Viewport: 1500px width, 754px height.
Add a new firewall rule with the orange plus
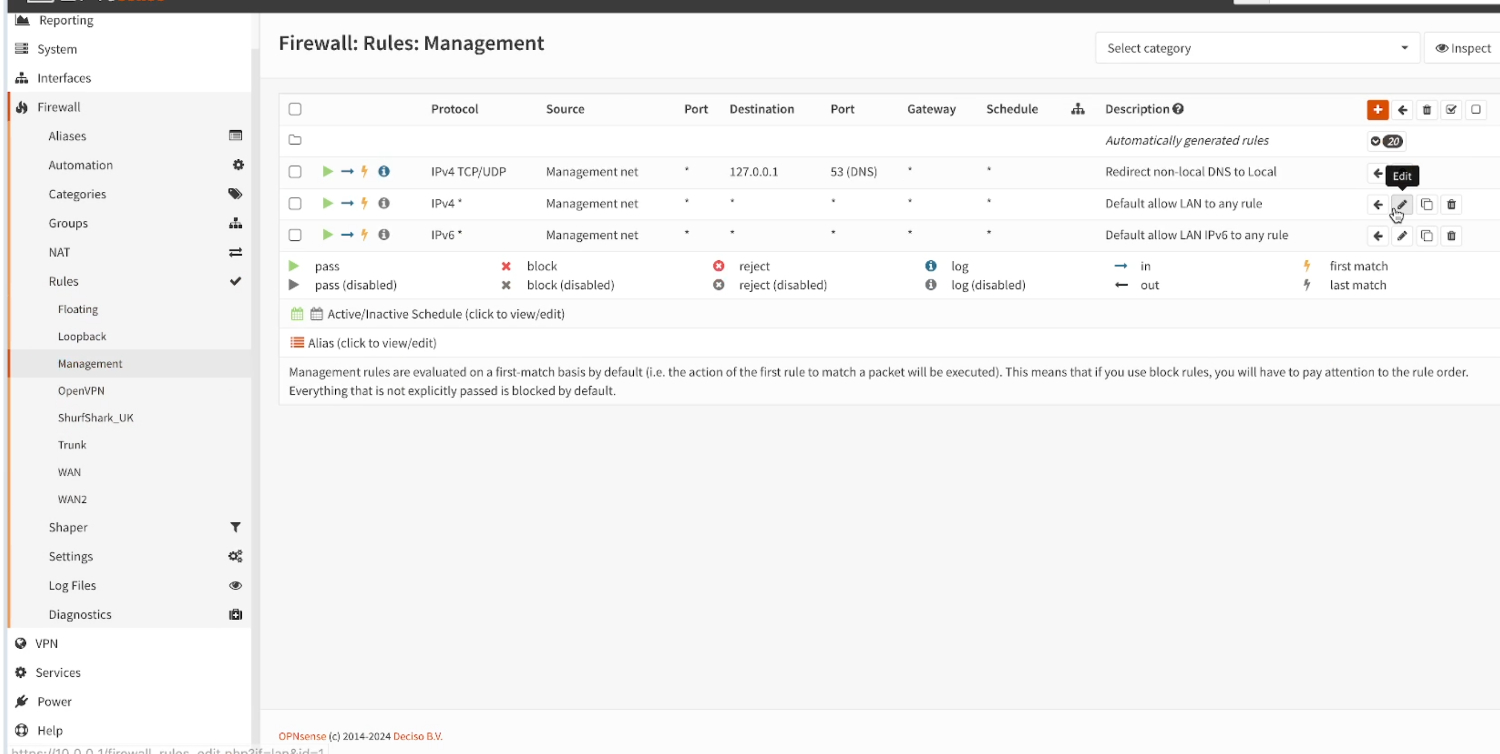click(1378, 110)
